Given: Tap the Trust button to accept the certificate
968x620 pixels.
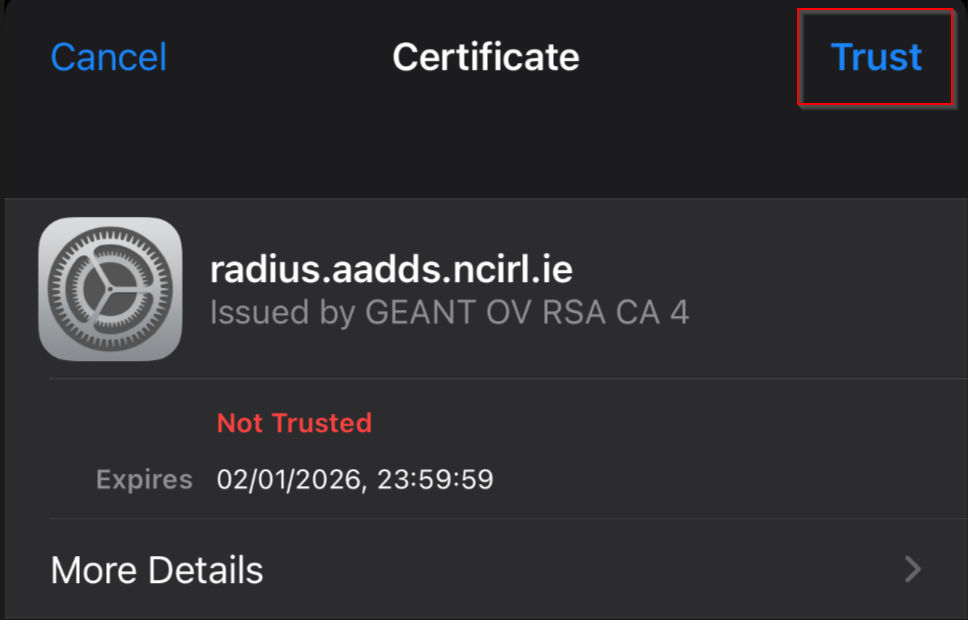Looking at the screenshot, I should [x=875, y=57].
